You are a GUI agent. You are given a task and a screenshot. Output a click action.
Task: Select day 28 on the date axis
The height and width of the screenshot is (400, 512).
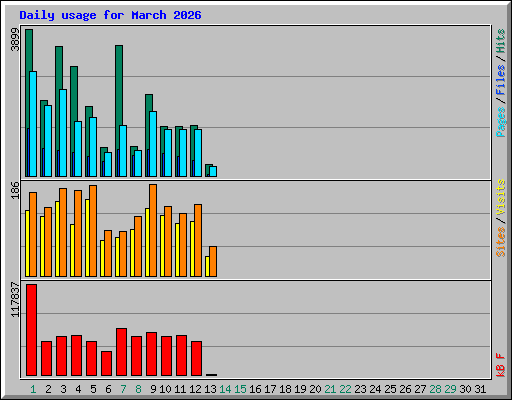[435, 389]
